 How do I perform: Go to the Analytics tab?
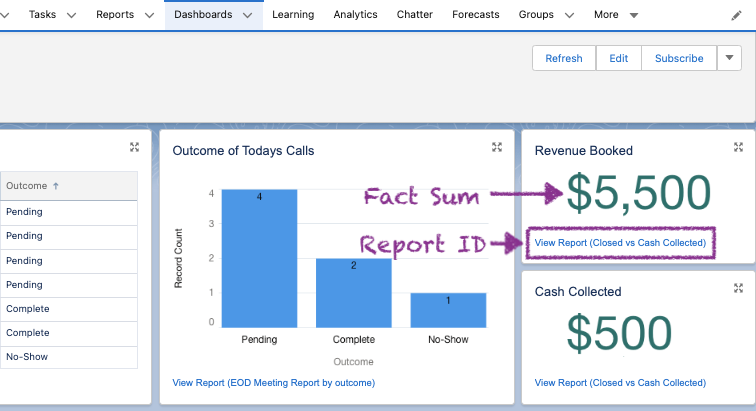click(355, 15)
